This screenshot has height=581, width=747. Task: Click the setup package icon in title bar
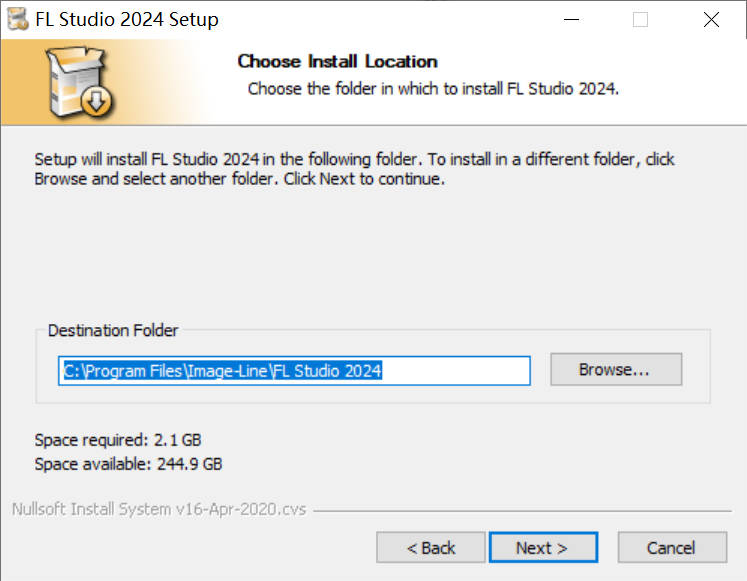(17, 19)
